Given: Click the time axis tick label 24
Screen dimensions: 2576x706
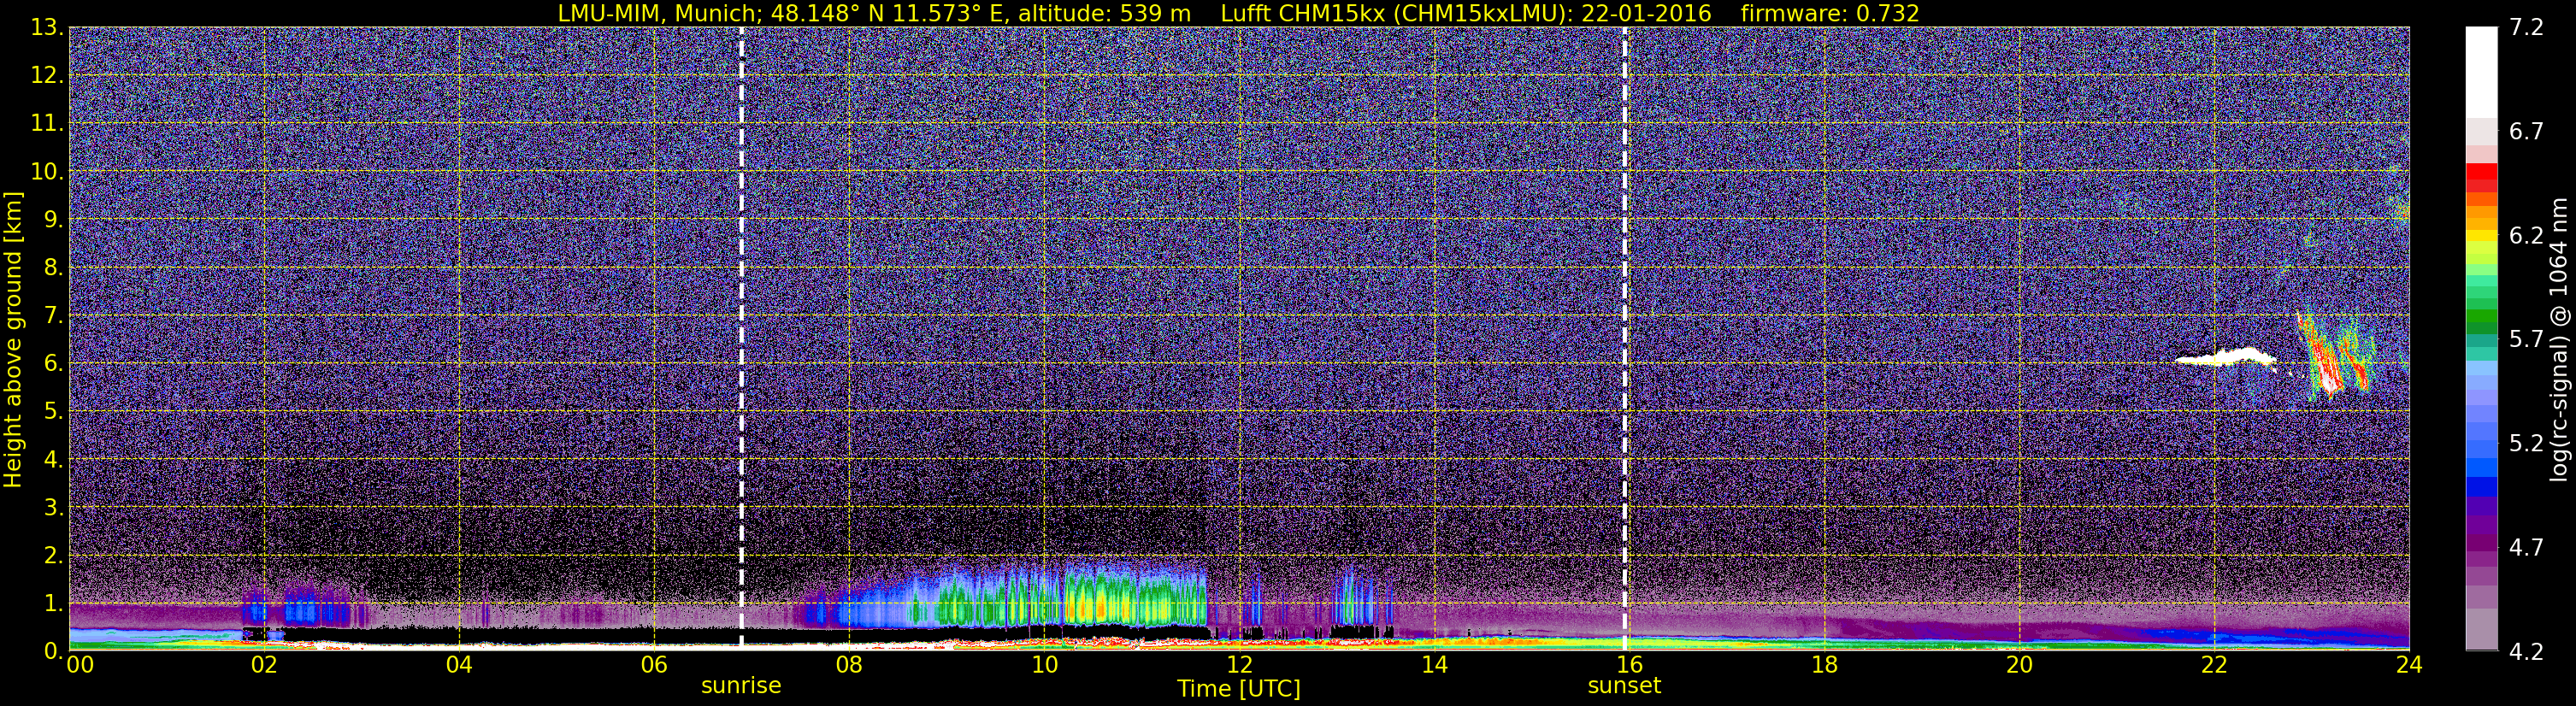Looking at the screenshot, I should (x=2408, y=665).
